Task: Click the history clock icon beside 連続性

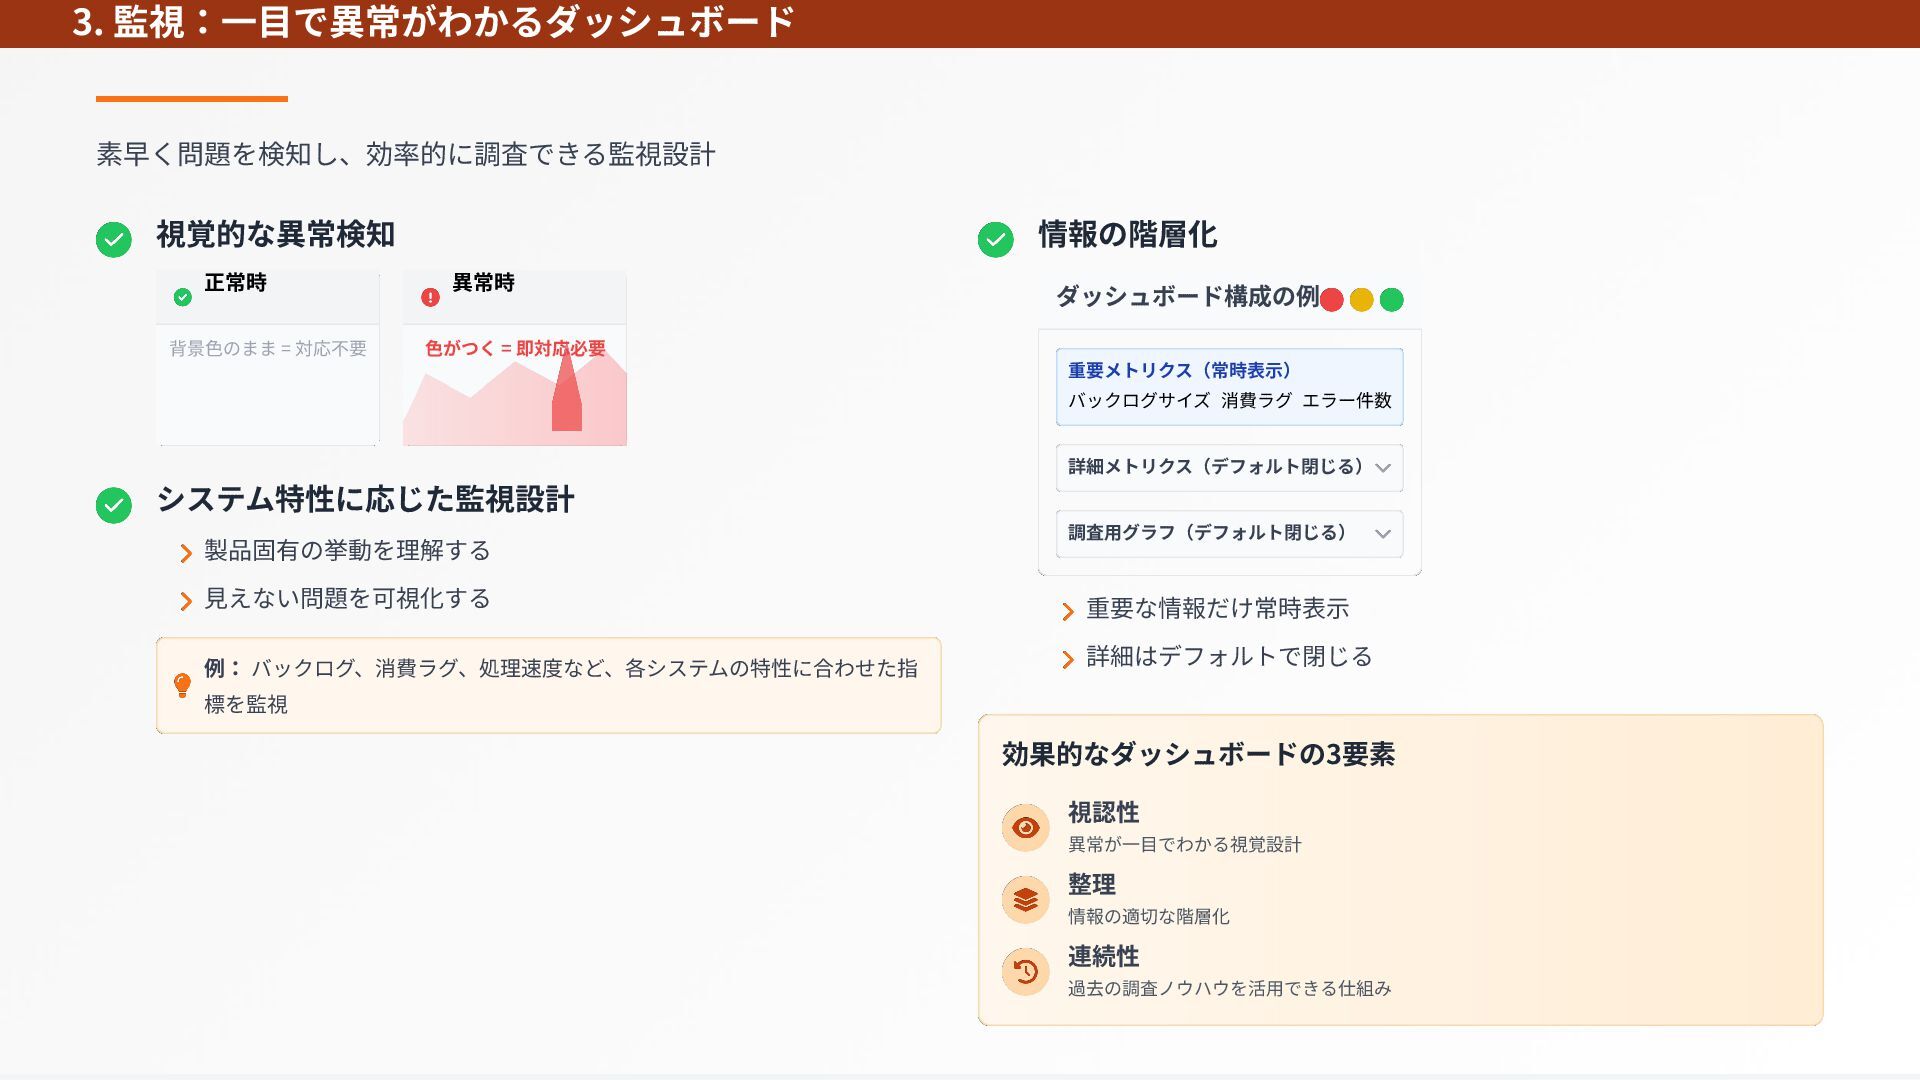Action: pos(1025,972)
